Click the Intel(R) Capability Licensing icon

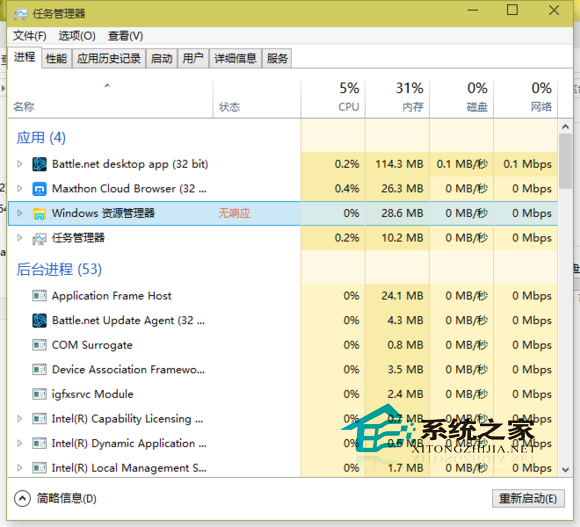(40, 419)
